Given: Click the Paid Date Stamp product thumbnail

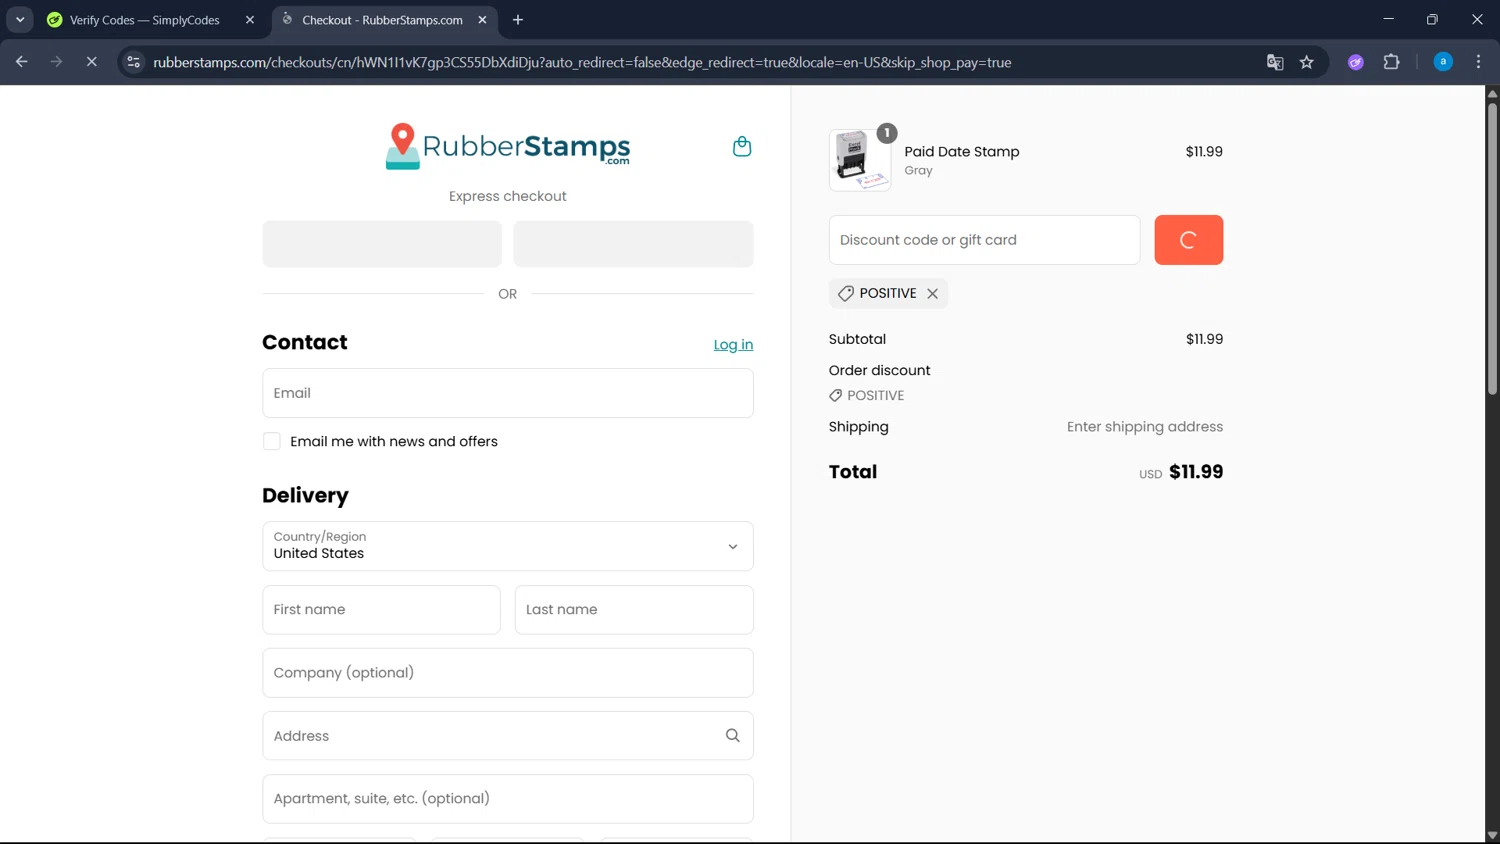Looking at the screenshot, I should coord(860,160).
